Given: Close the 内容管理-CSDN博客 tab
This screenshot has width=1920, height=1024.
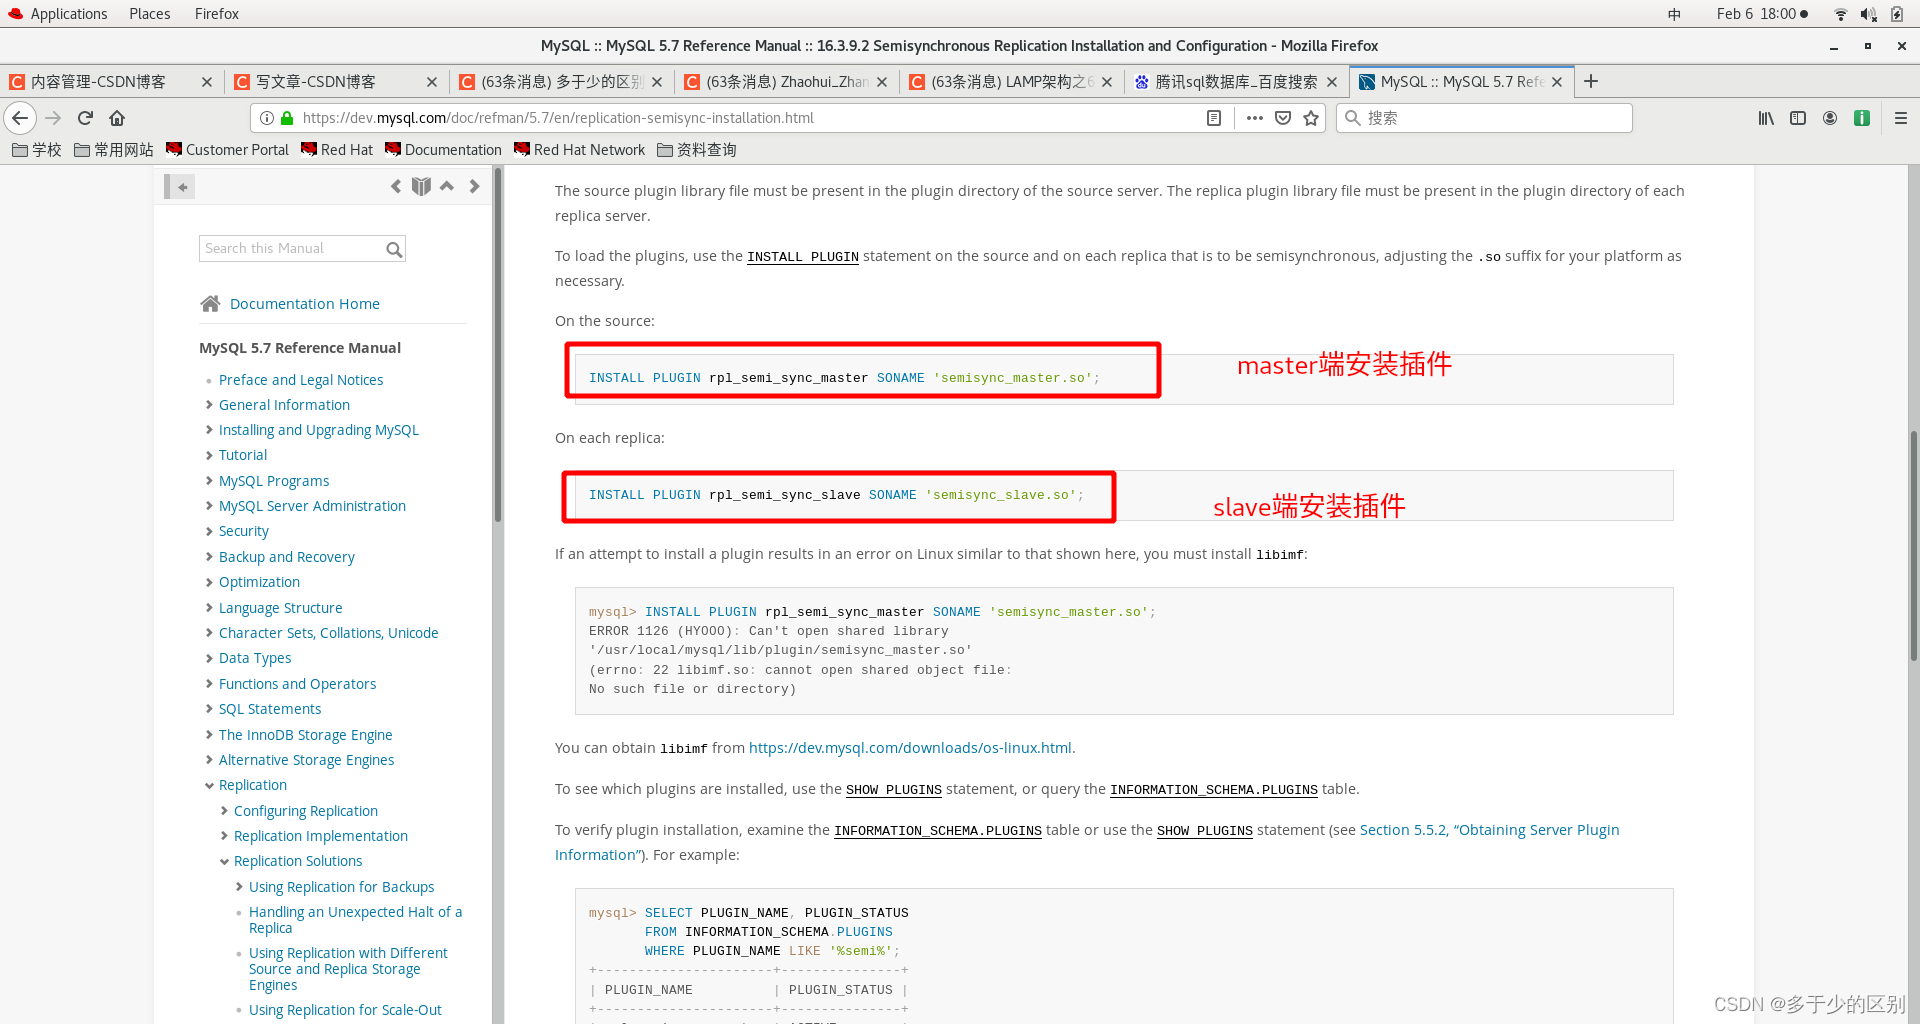Looking at the screenshot, I should [207, 82].
